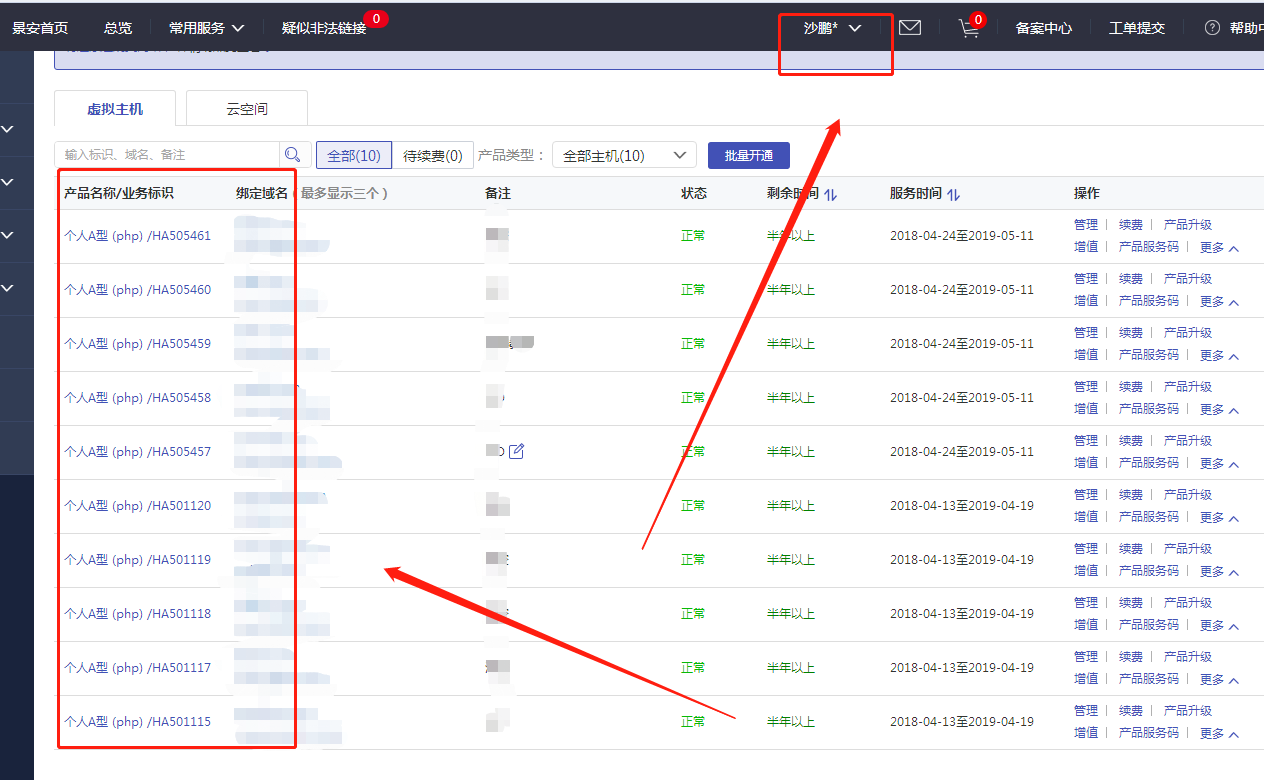Open the 全部主机(10) product type dropdown

point(624,155)
